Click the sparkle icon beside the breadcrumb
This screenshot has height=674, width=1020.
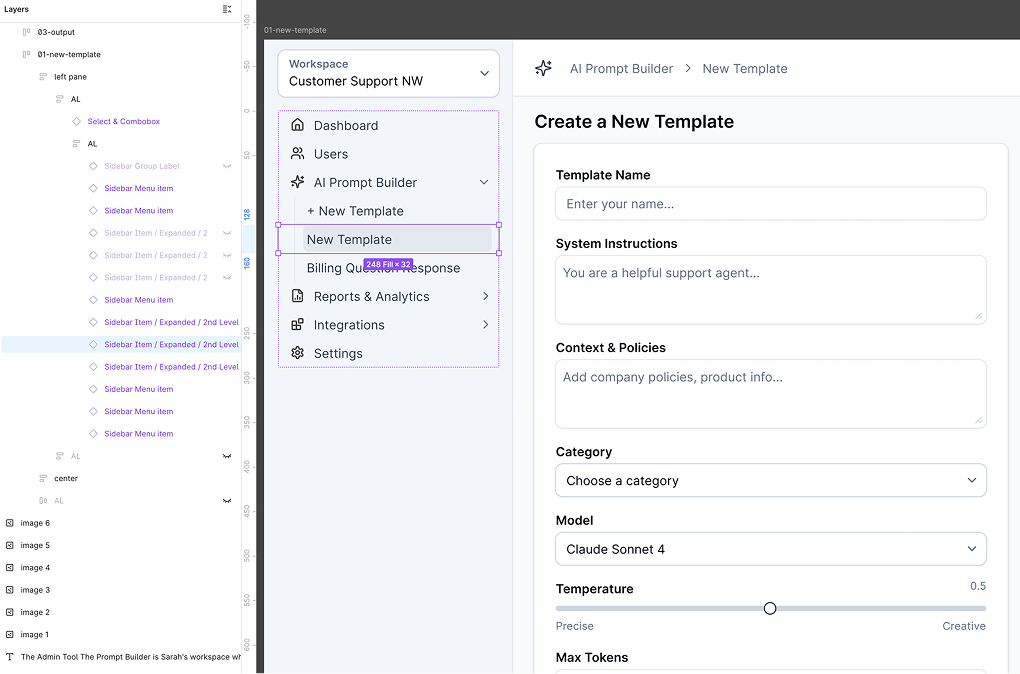point(543,68)
